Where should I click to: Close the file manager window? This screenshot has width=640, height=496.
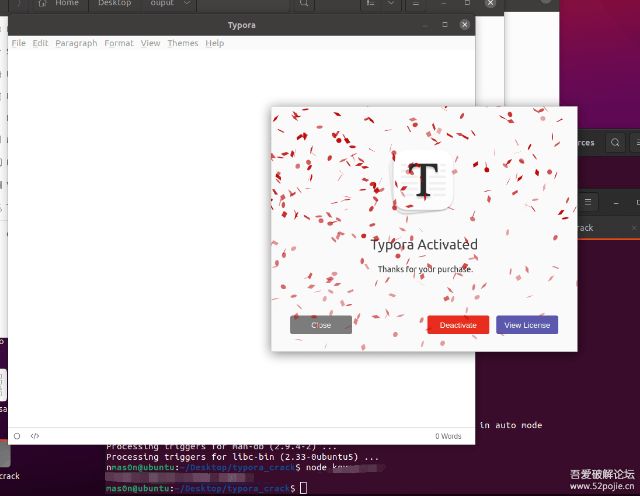(x=490, y=3)
